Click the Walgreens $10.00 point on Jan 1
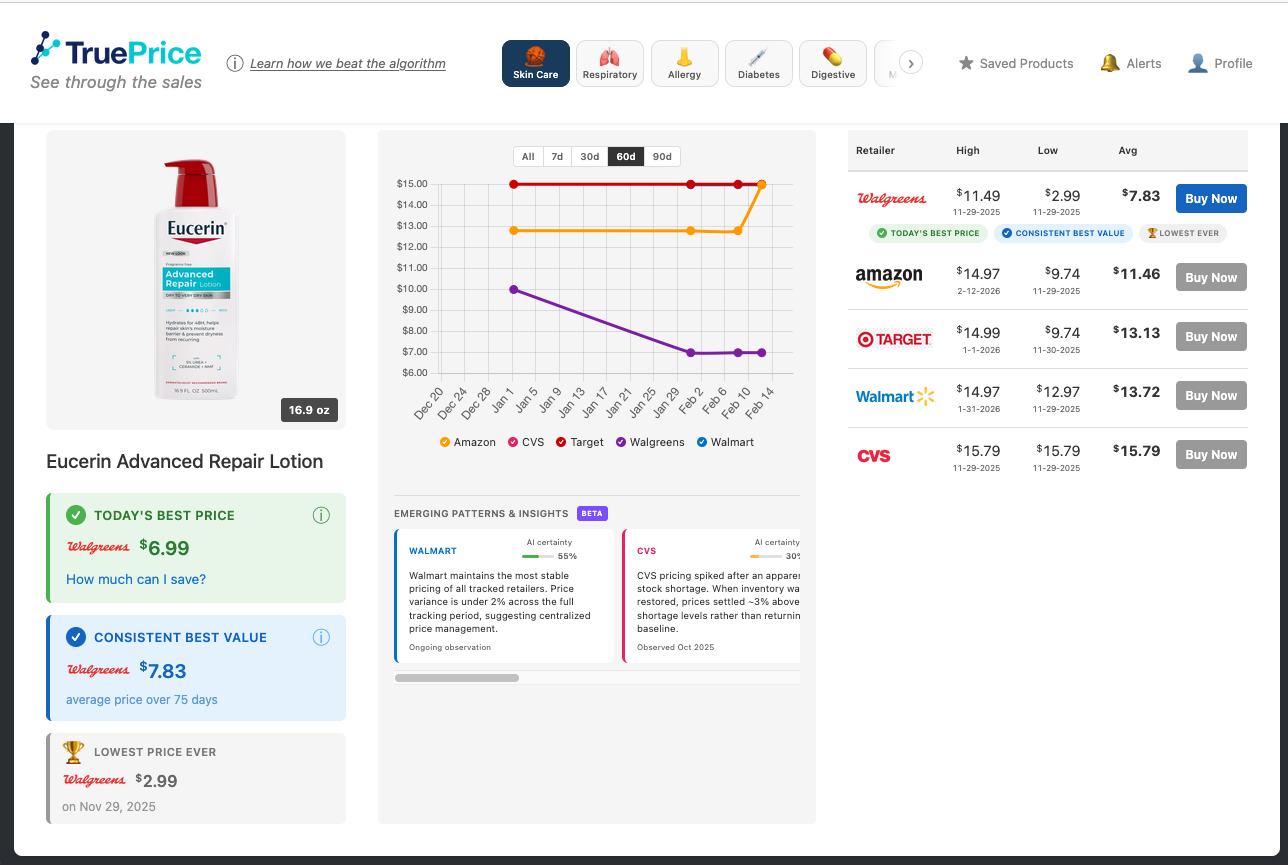The image size is (1288, 865). (x=514, y=289)
